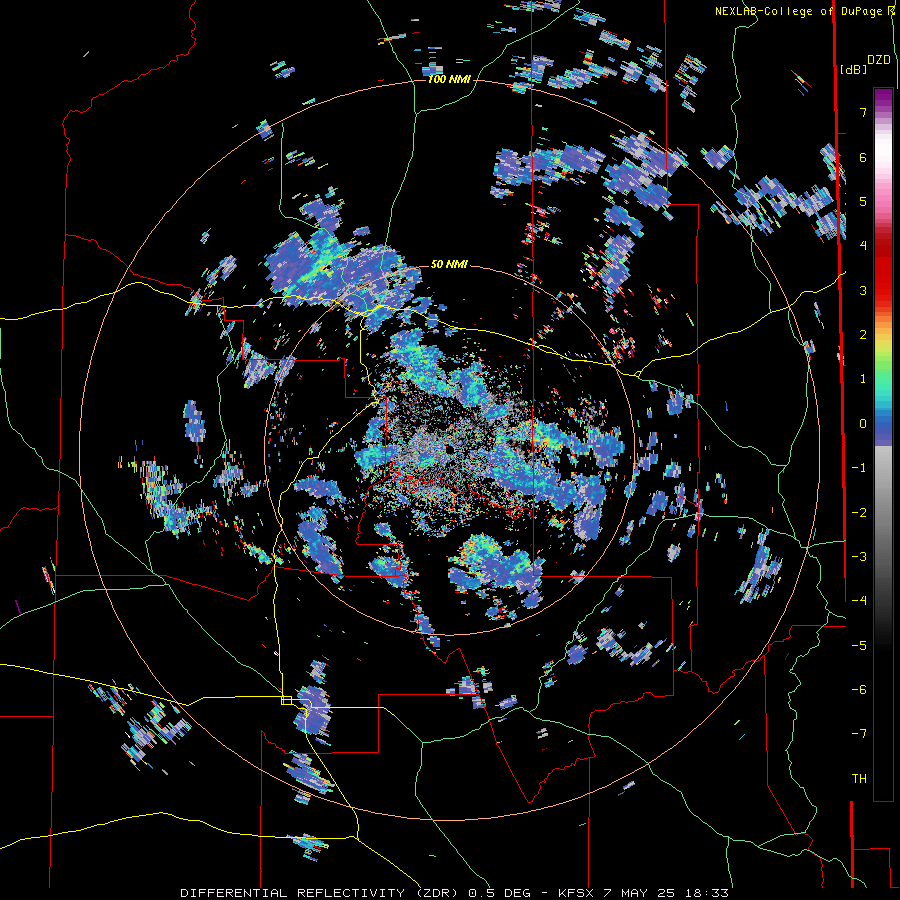Select the 2 value on the color scale

pos(863,335)
